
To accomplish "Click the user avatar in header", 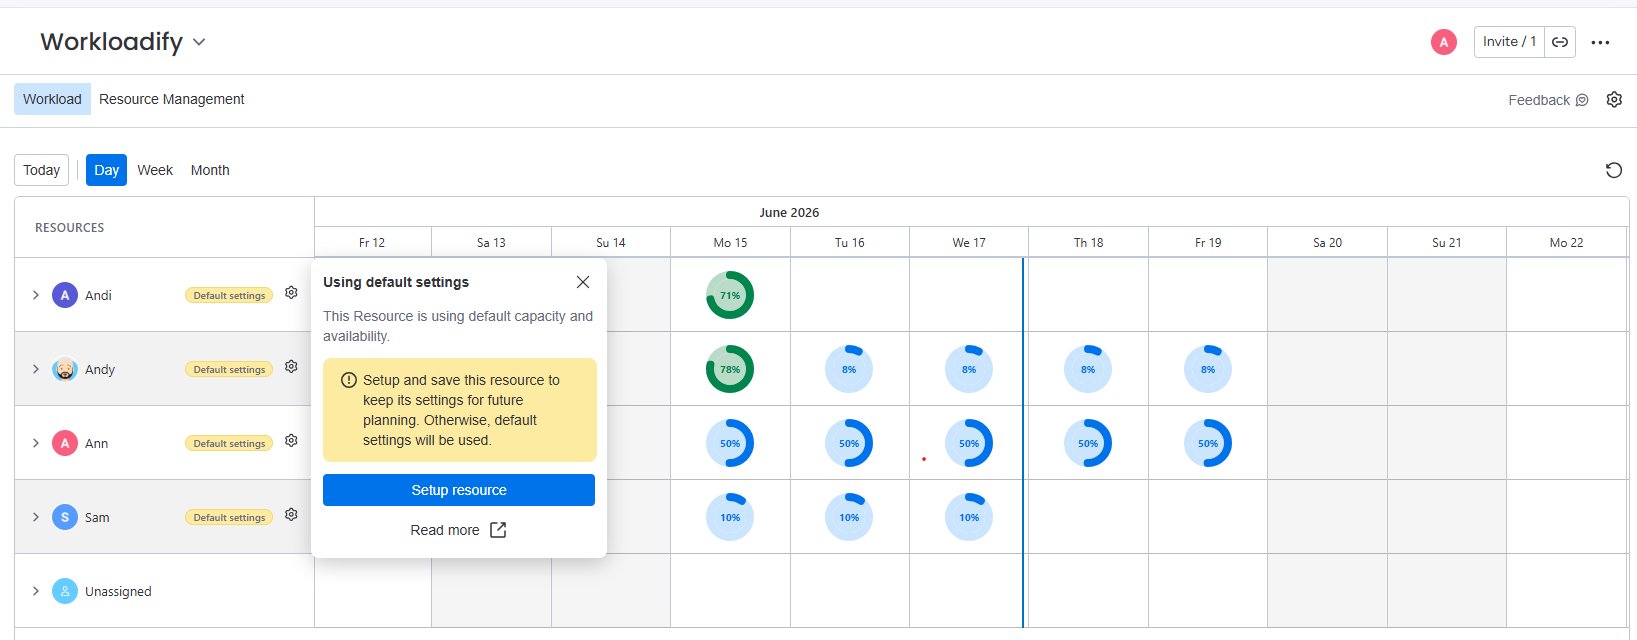I will tap(1443, 42).
